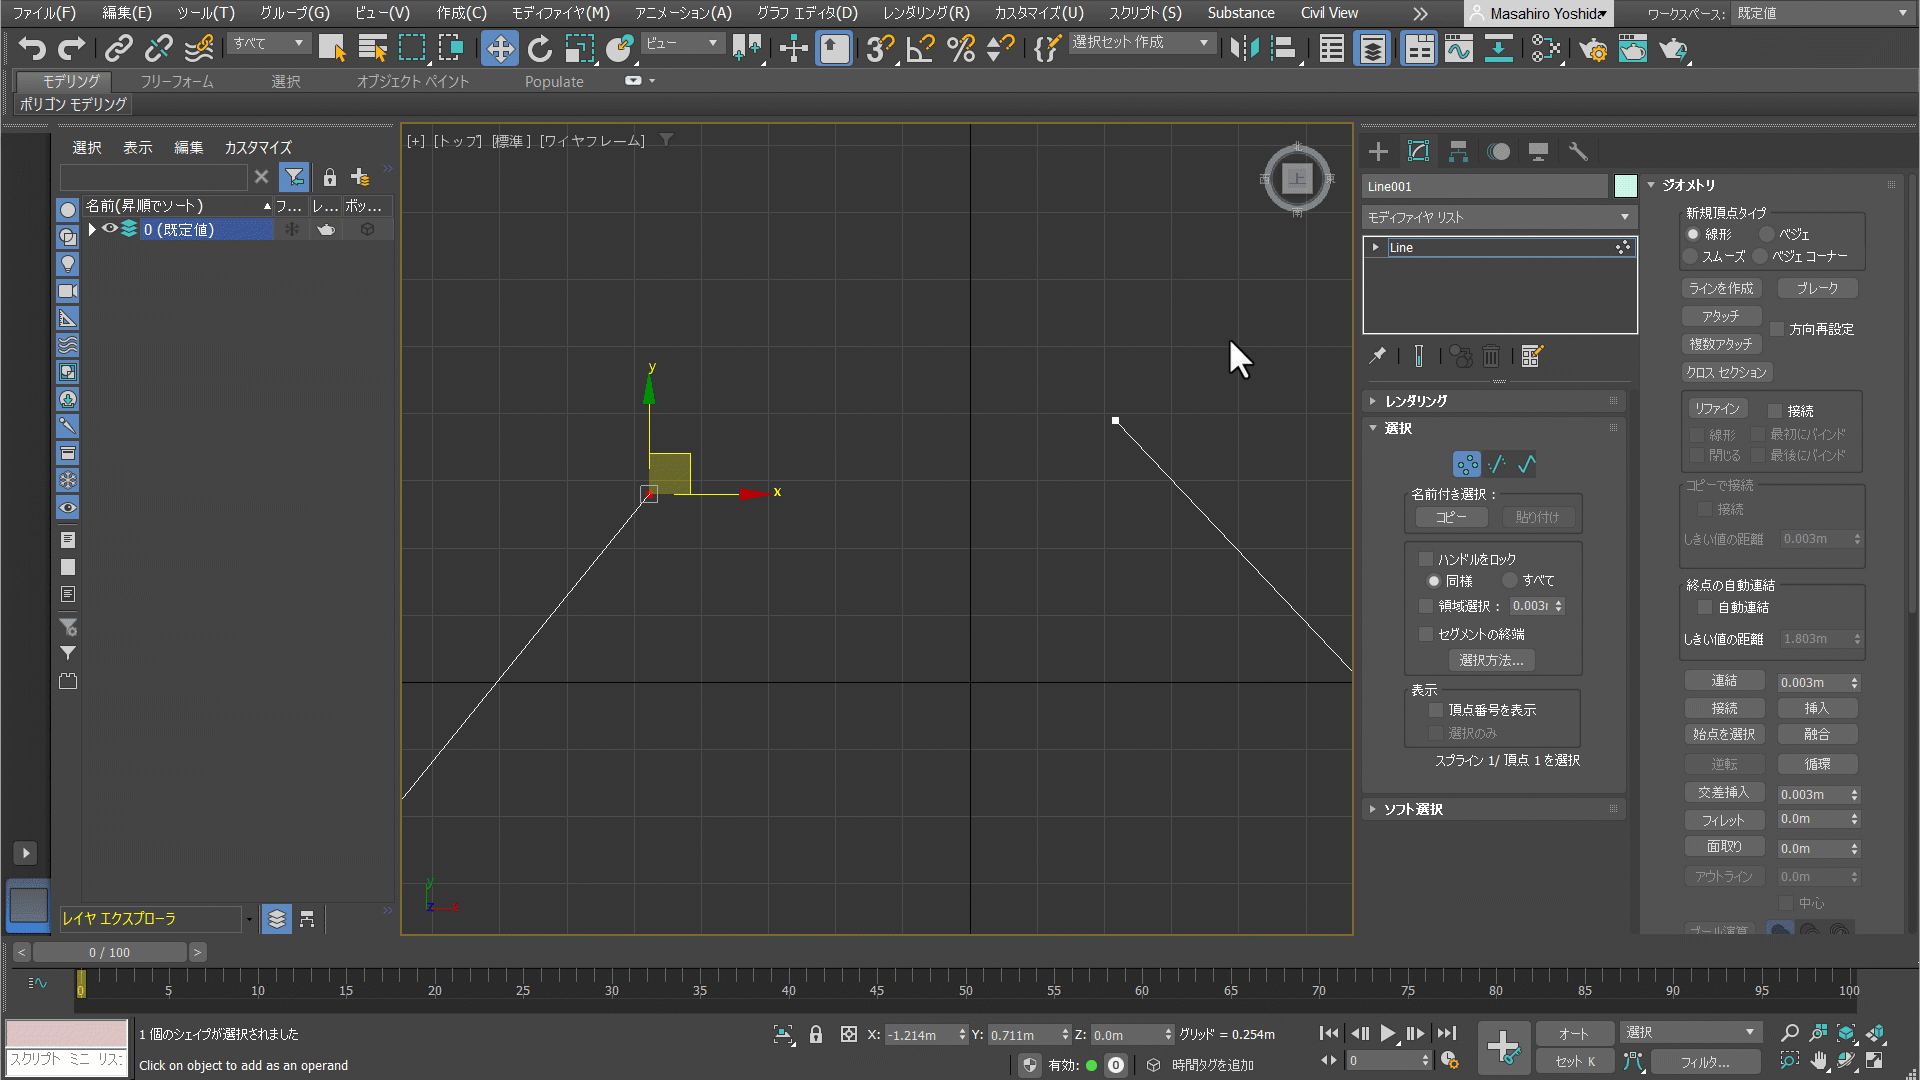This screenshot has height=1080, width=1920.
Task: Enable the 方向再設定 checkbox
Action: (x=1777, y=329)
